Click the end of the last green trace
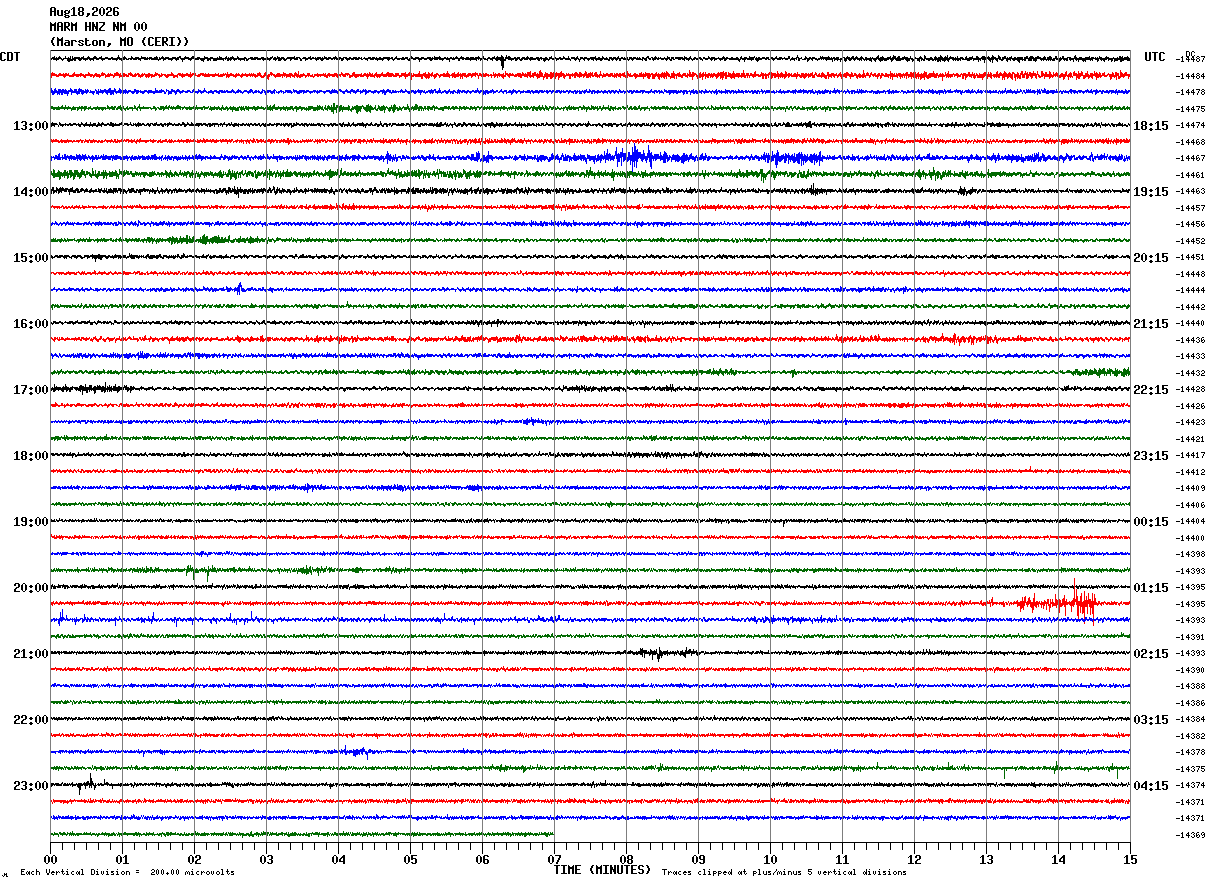The height and width of the screenshot is (886, 1210). 552,834
